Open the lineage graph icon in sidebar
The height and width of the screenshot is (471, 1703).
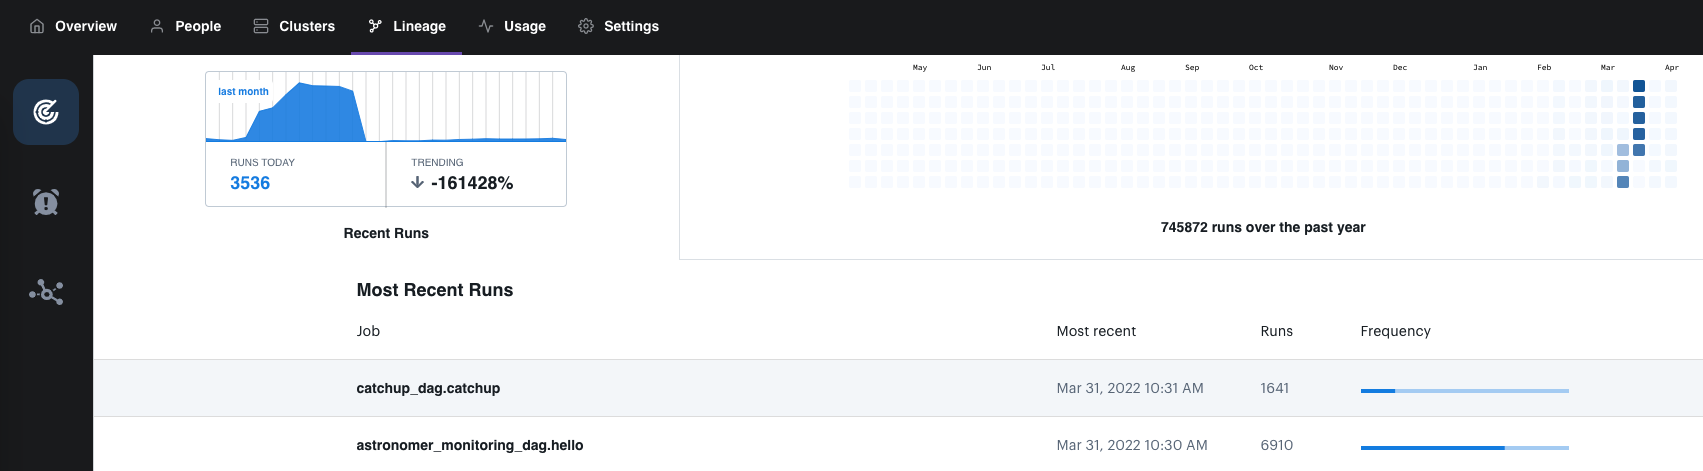tap(46, 292)
